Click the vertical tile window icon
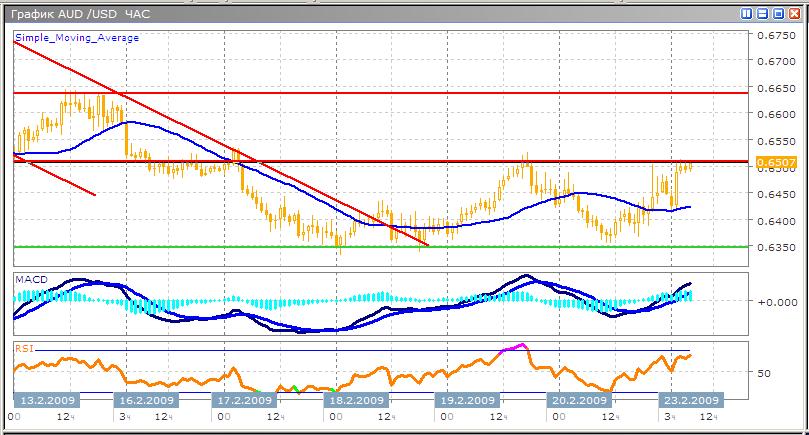Image resolution: width=809 pixels, height=435 pixels. click(x=747, y=14)
